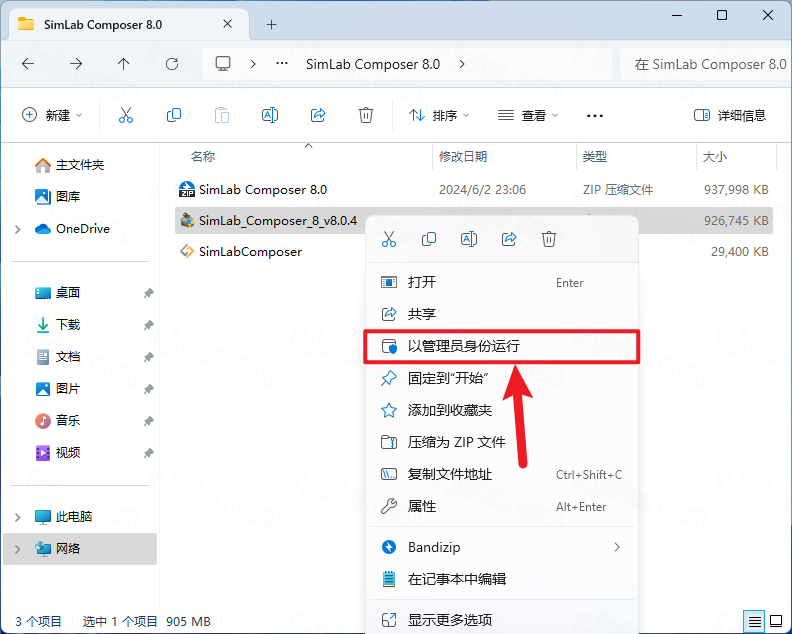The height and width of the screenshot is (634, 792).
Task: Click the Name (名称) column header
Action: pos(203,157)
